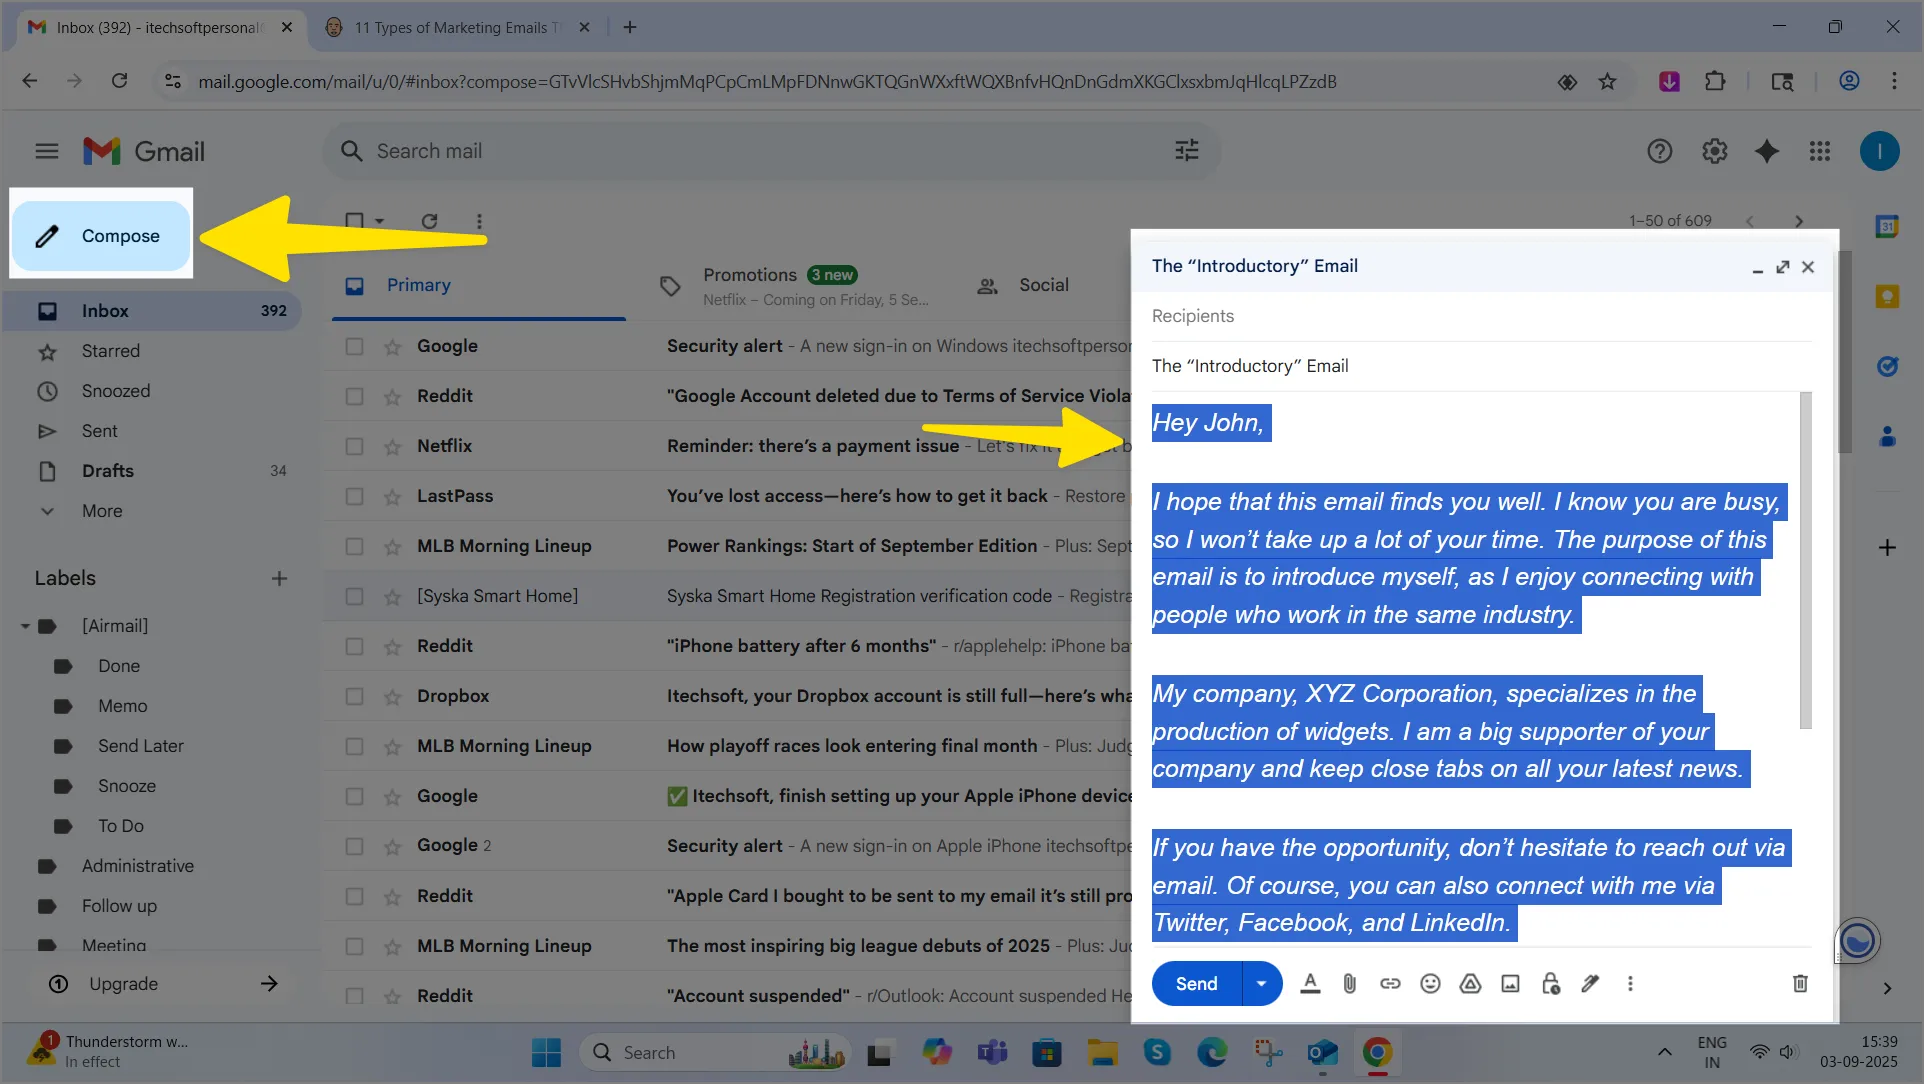Toggle confidential mode lock icon
The width and height of the screenshot is (1924, 1084).
pos(1550,984)
